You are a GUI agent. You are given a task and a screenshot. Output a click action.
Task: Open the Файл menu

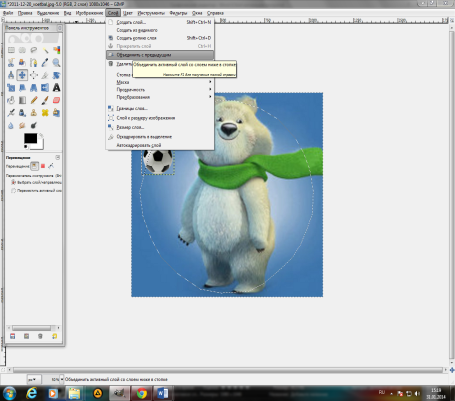point(8,13)
